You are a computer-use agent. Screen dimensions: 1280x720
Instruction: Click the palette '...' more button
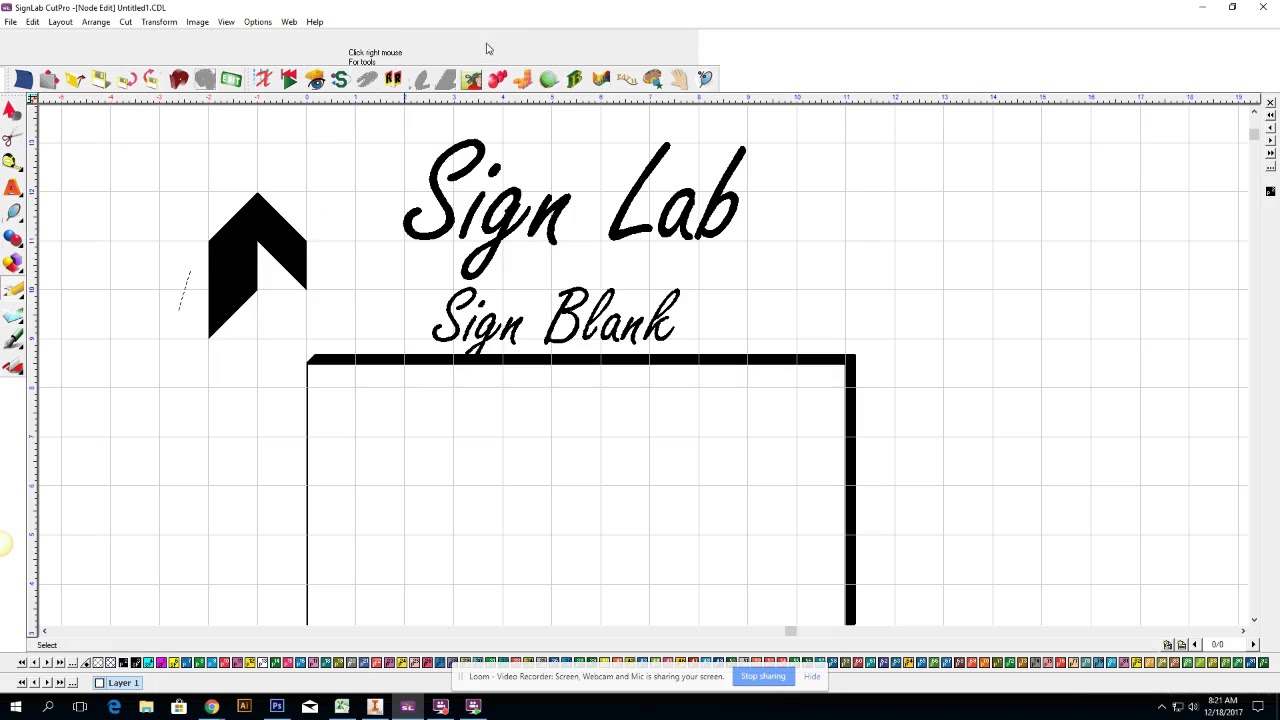72,663
